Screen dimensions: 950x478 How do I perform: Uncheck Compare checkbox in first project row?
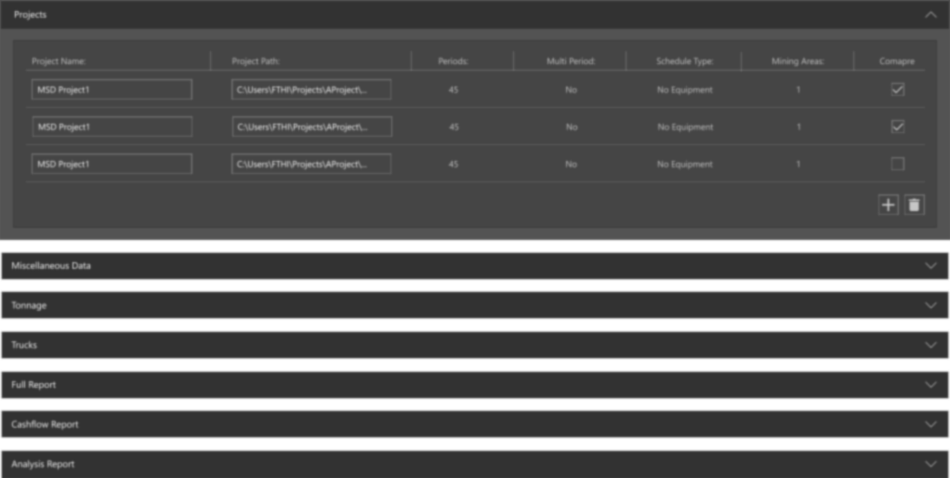coord(897,90)
